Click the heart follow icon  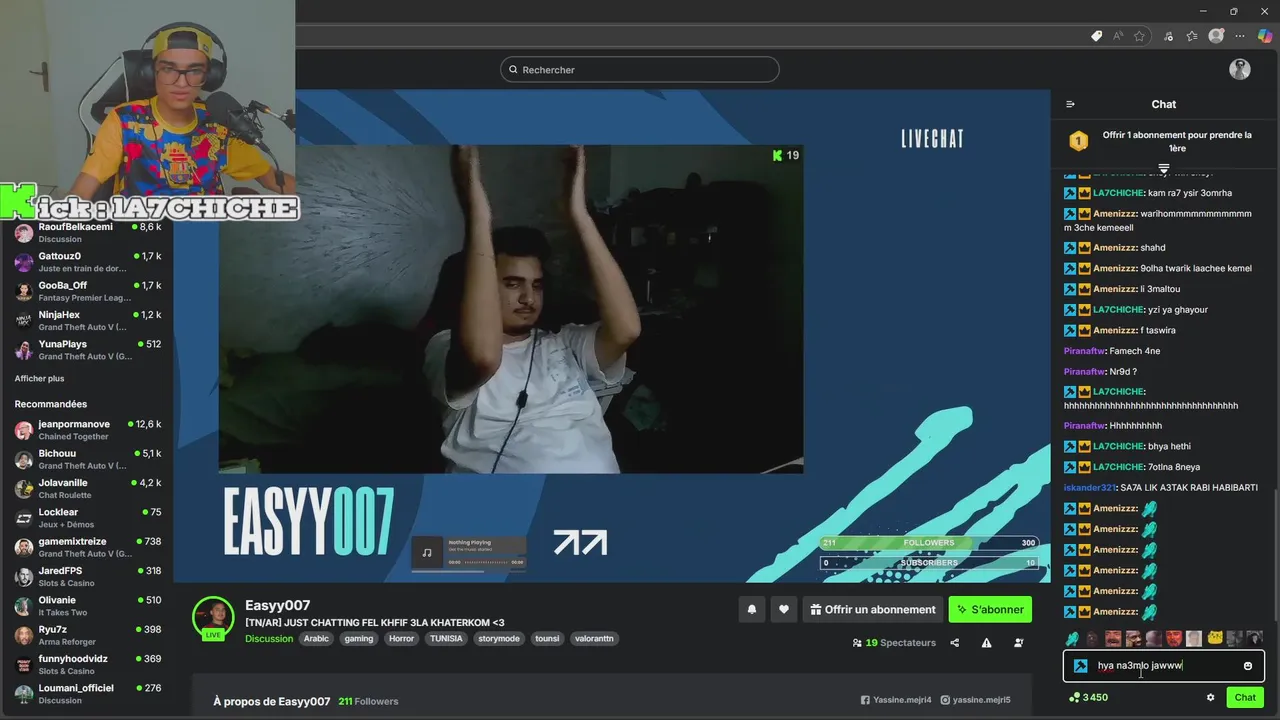pyautogui.click(x=784, y=609)
